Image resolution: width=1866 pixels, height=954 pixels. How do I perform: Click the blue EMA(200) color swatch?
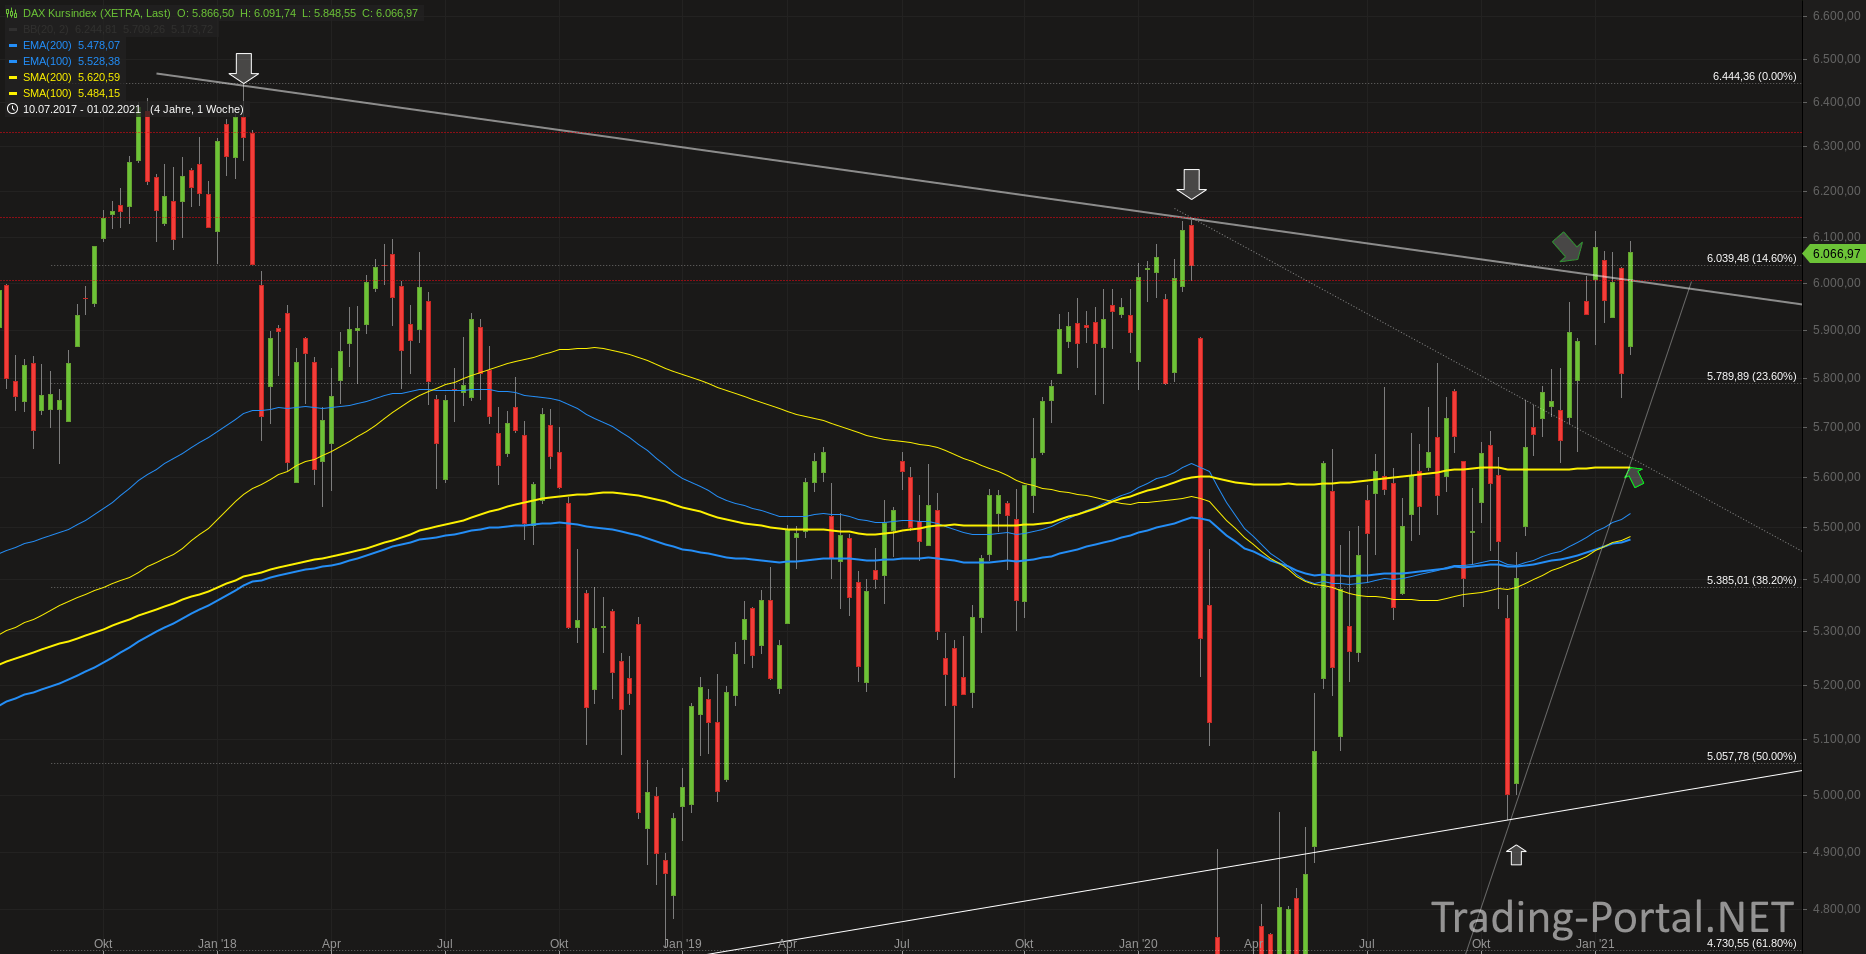13,45
